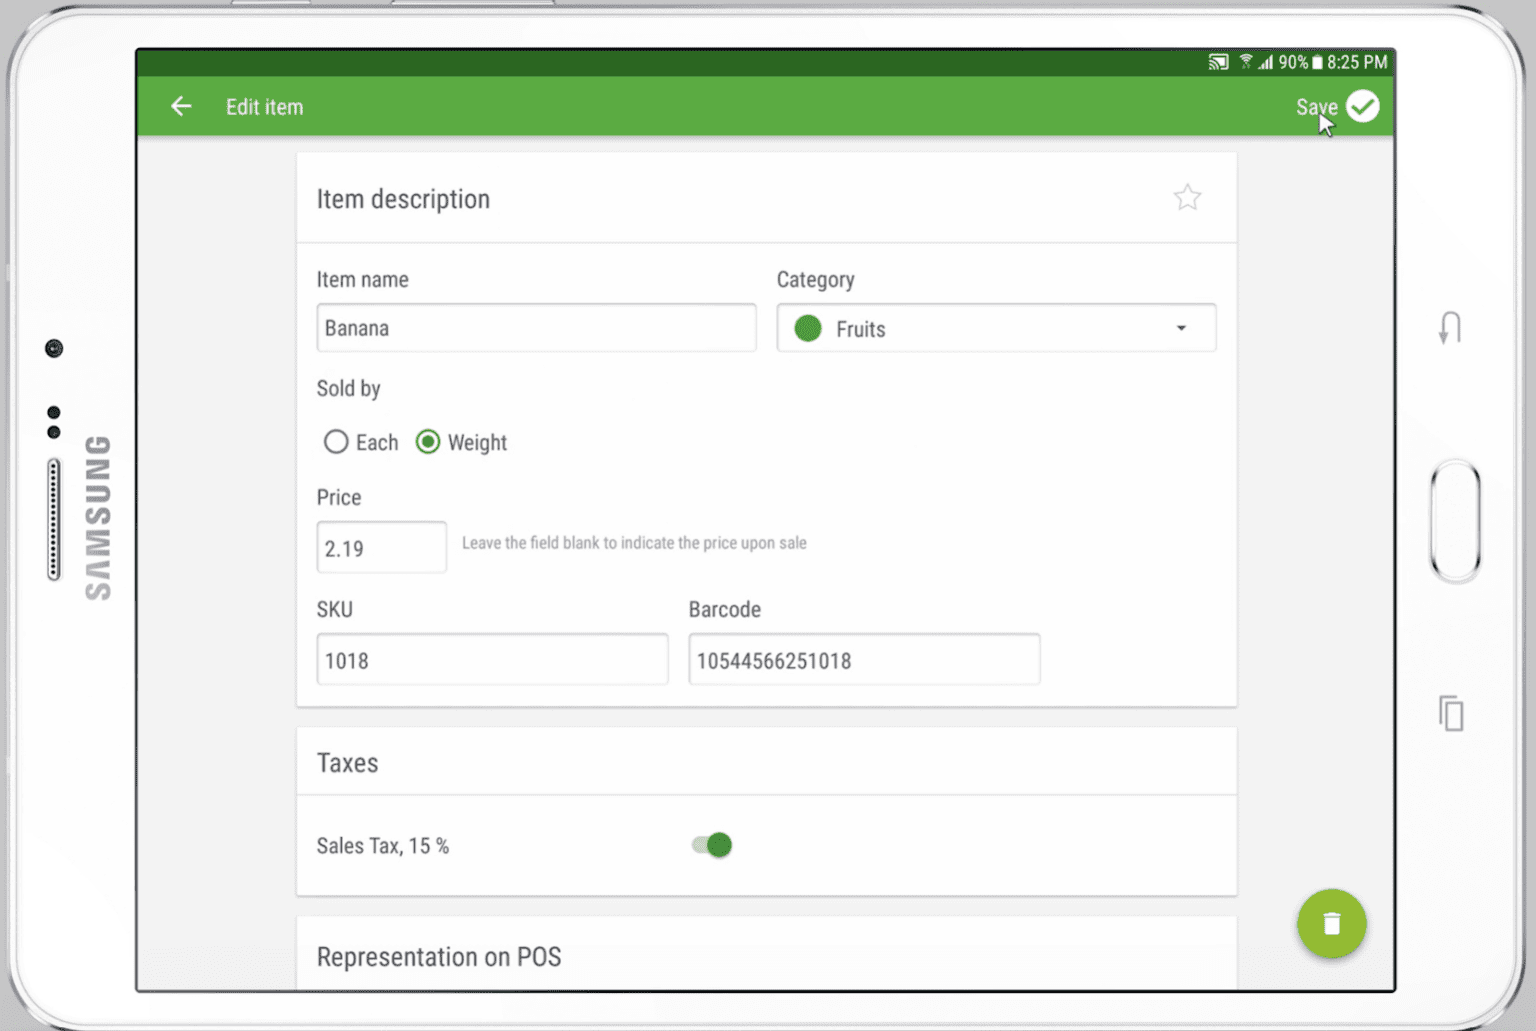1536x1031 pixels.
Task: Click the Item name field showing Banana
Action: [x=536, y=327]
